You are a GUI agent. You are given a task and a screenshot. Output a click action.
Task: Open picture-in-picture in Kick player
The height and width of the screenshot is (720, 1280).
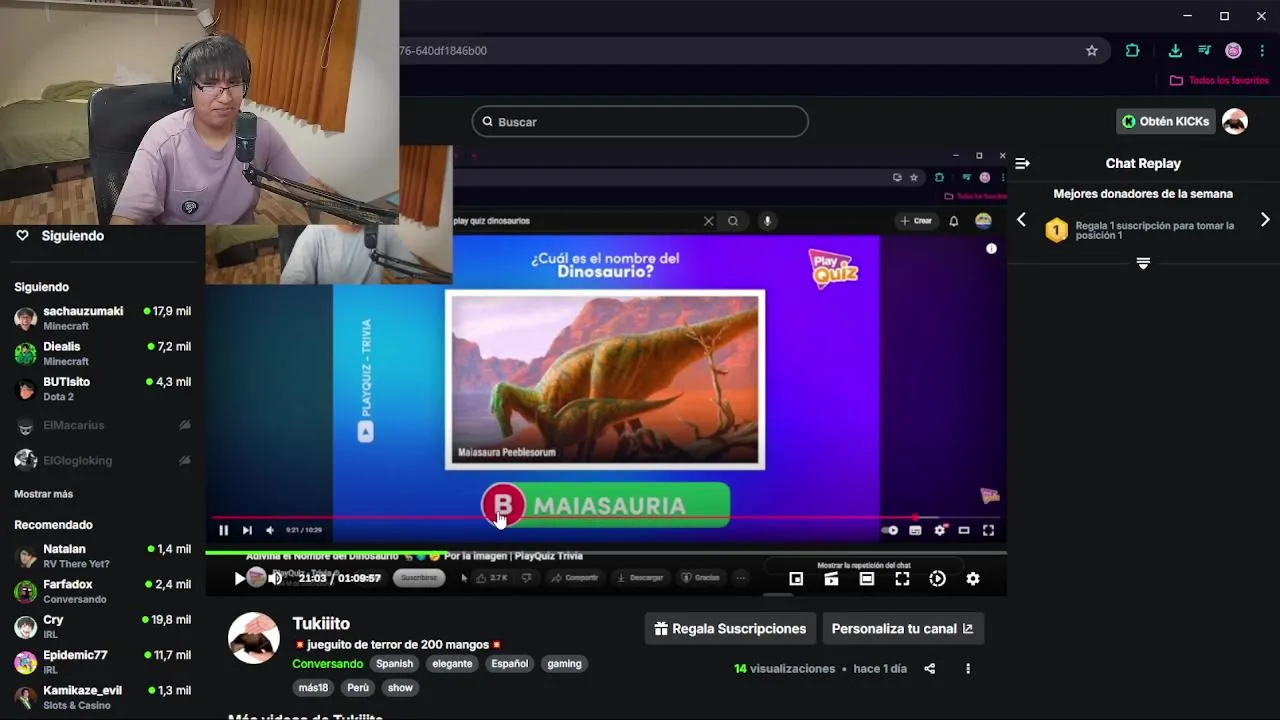click(796, 578)
